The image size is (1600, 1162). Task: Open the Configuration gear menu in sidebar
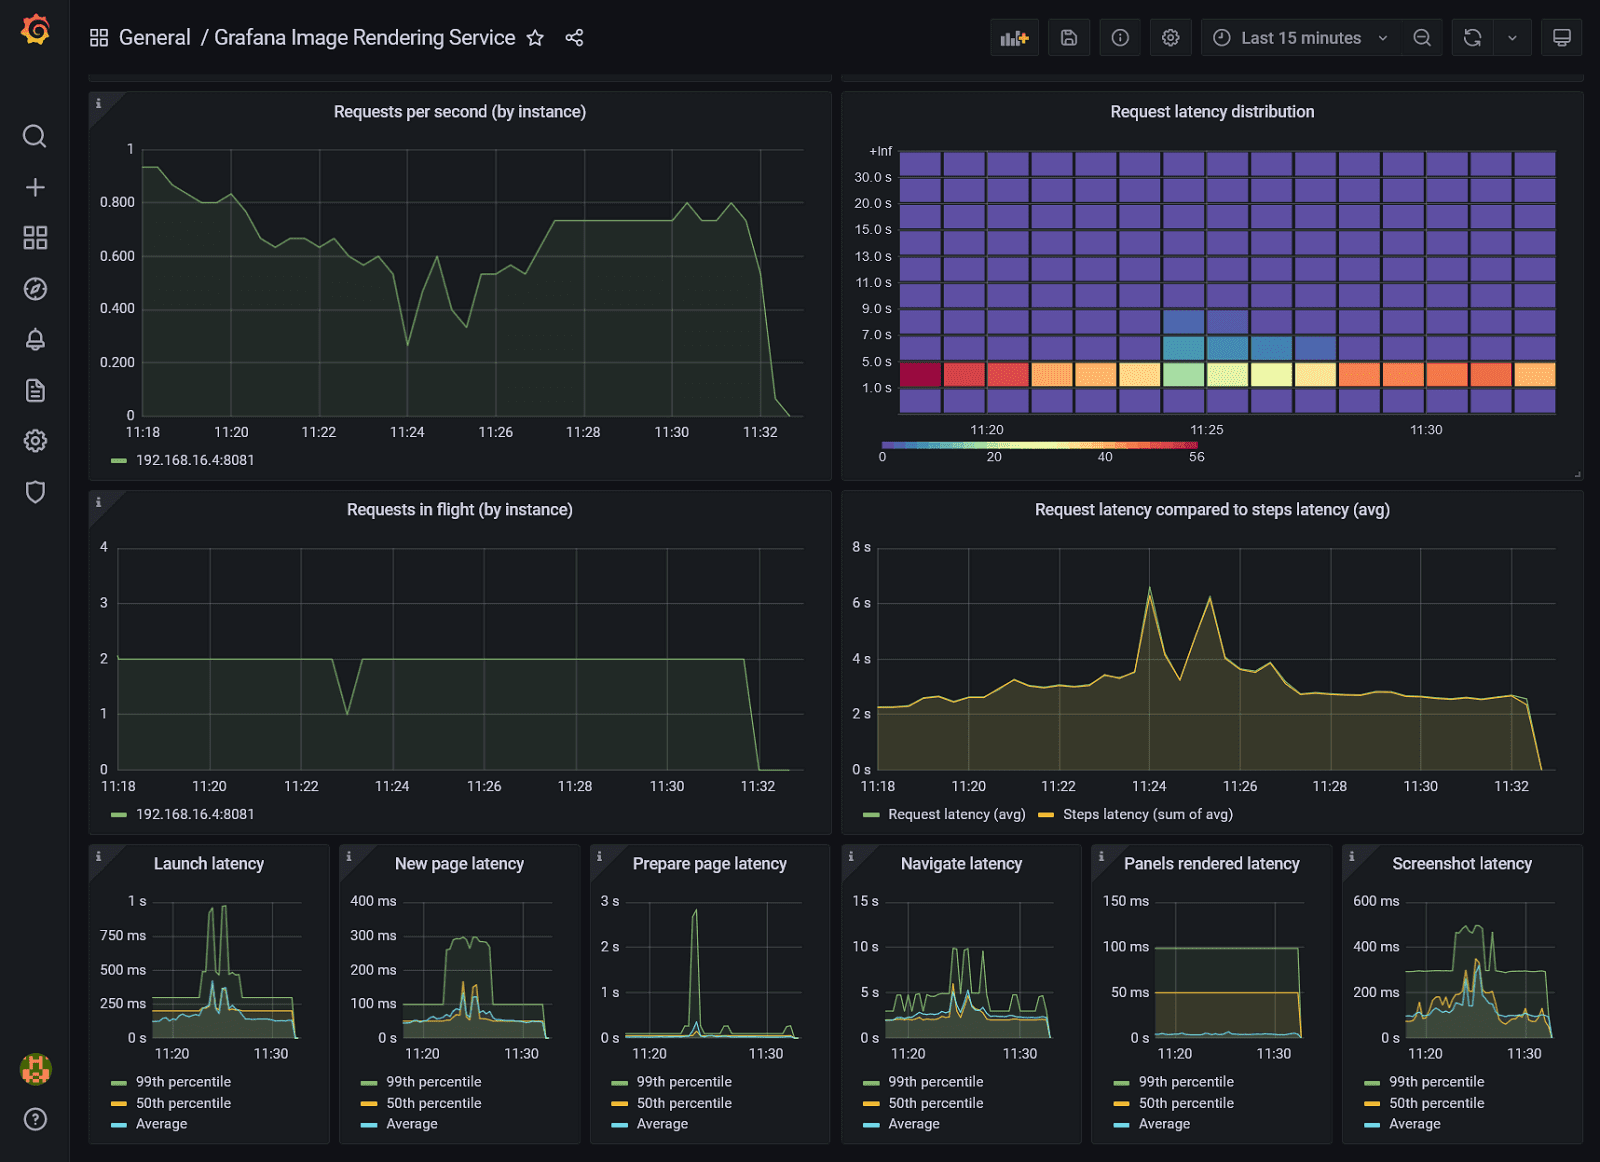[35, 441]
